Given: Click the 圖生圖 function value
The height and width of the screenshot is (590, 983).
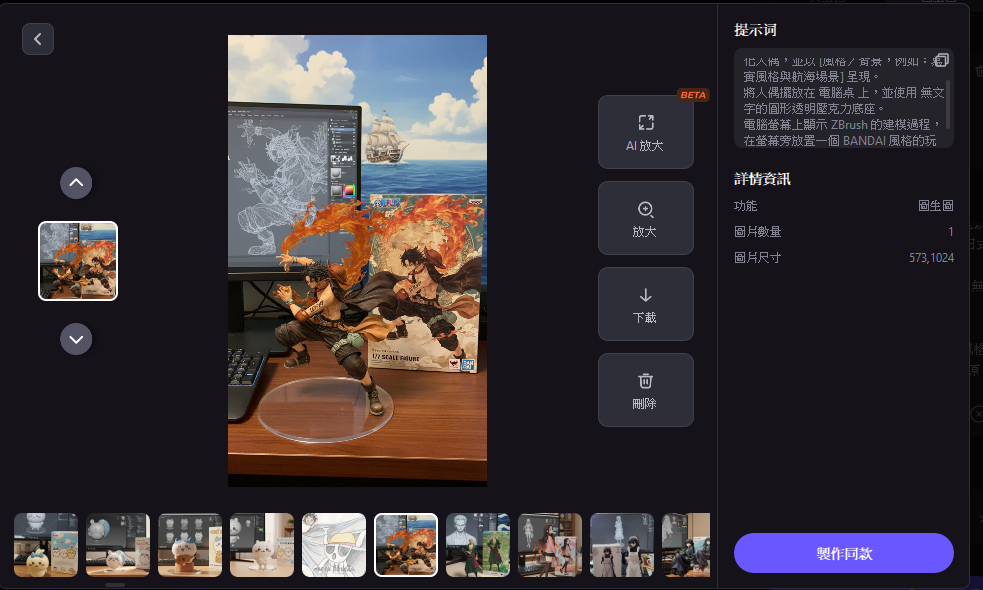Looking at the screenshot, I should tap(936, 206).
